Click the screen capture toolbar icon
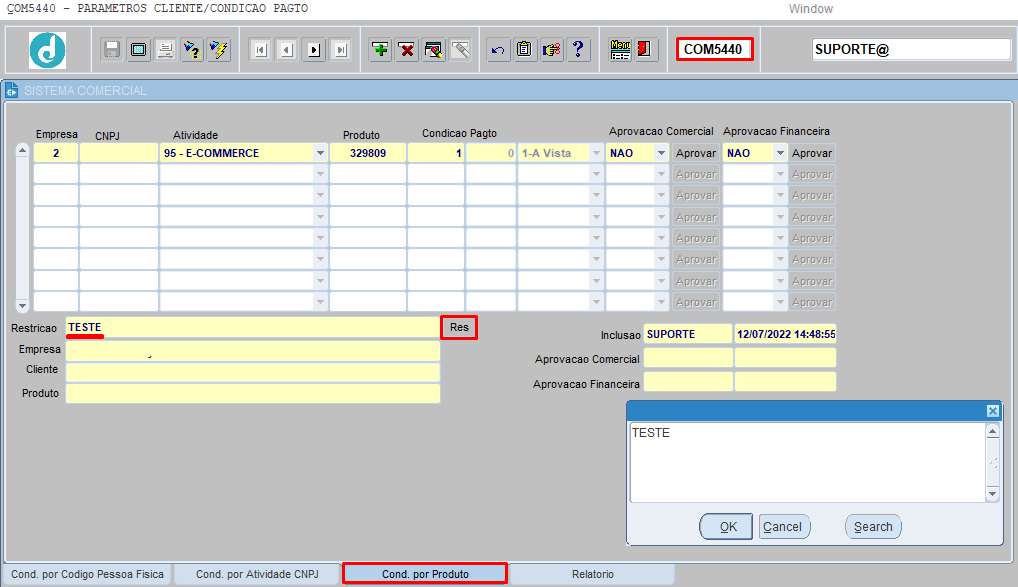1018x587 pixels. click(x=138, y=49)
